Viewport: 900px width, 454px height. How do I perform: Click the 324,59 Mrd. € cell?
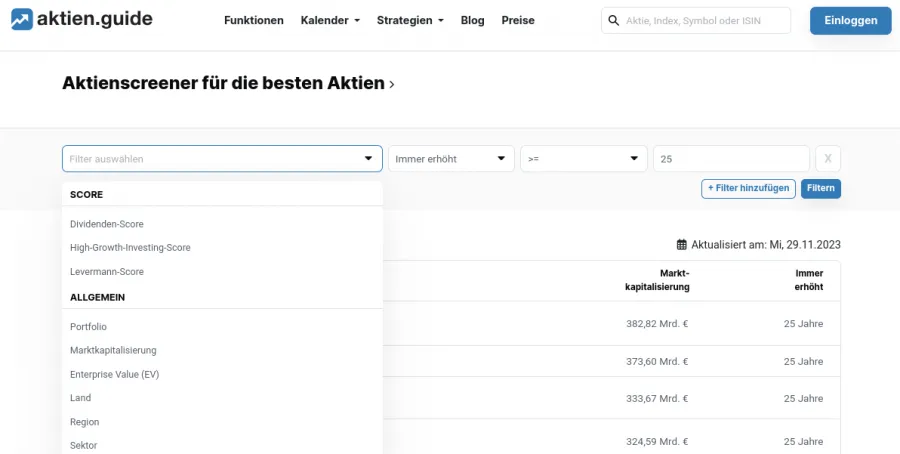(657, 441)
